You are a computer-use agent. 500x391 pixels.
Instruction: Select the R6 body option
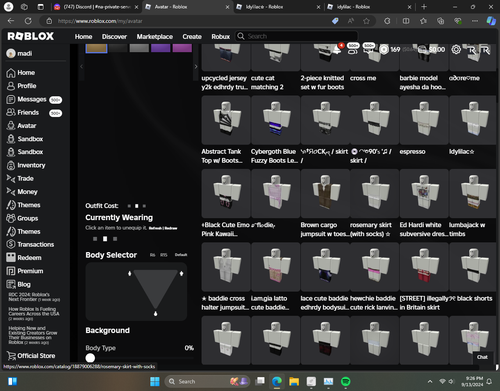pos(152,255)
